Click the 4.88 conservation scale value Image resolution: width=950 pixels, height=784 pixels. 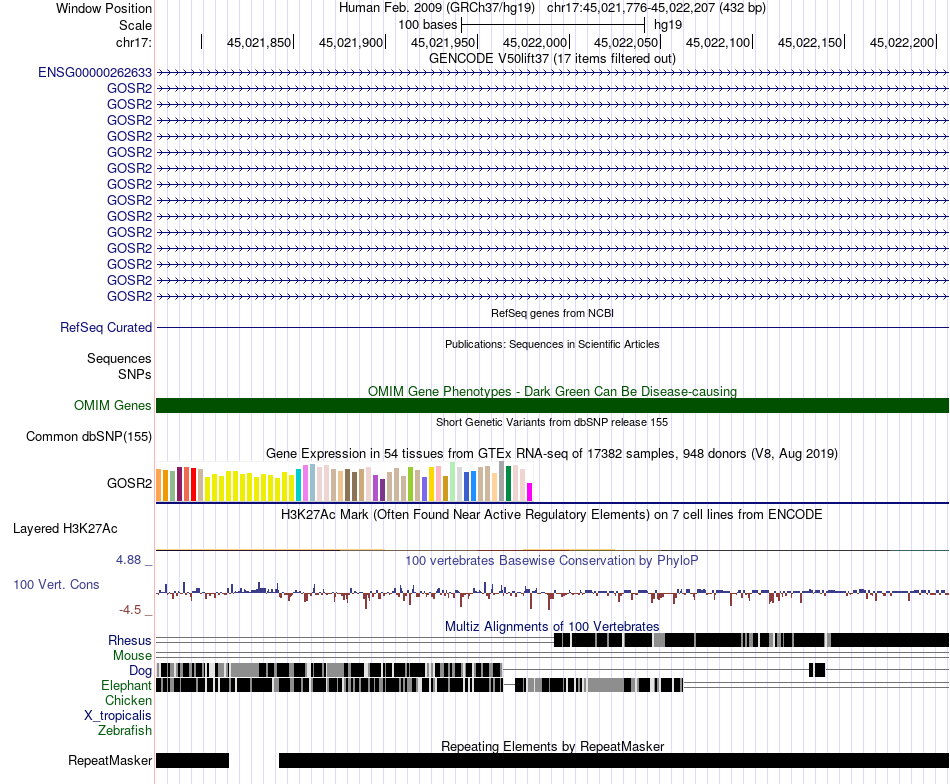[x=128, y=560]
